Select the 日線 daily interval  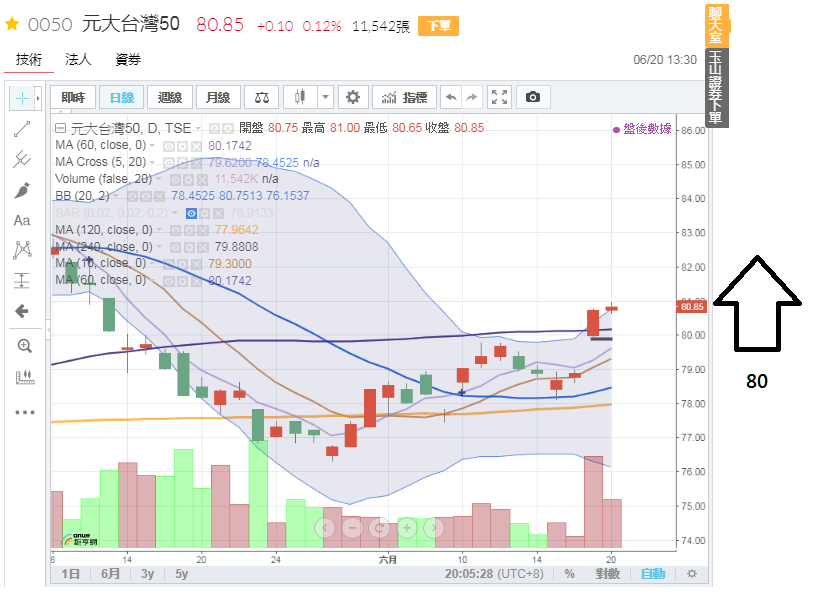pyautogui.click(x=122, y=97)
